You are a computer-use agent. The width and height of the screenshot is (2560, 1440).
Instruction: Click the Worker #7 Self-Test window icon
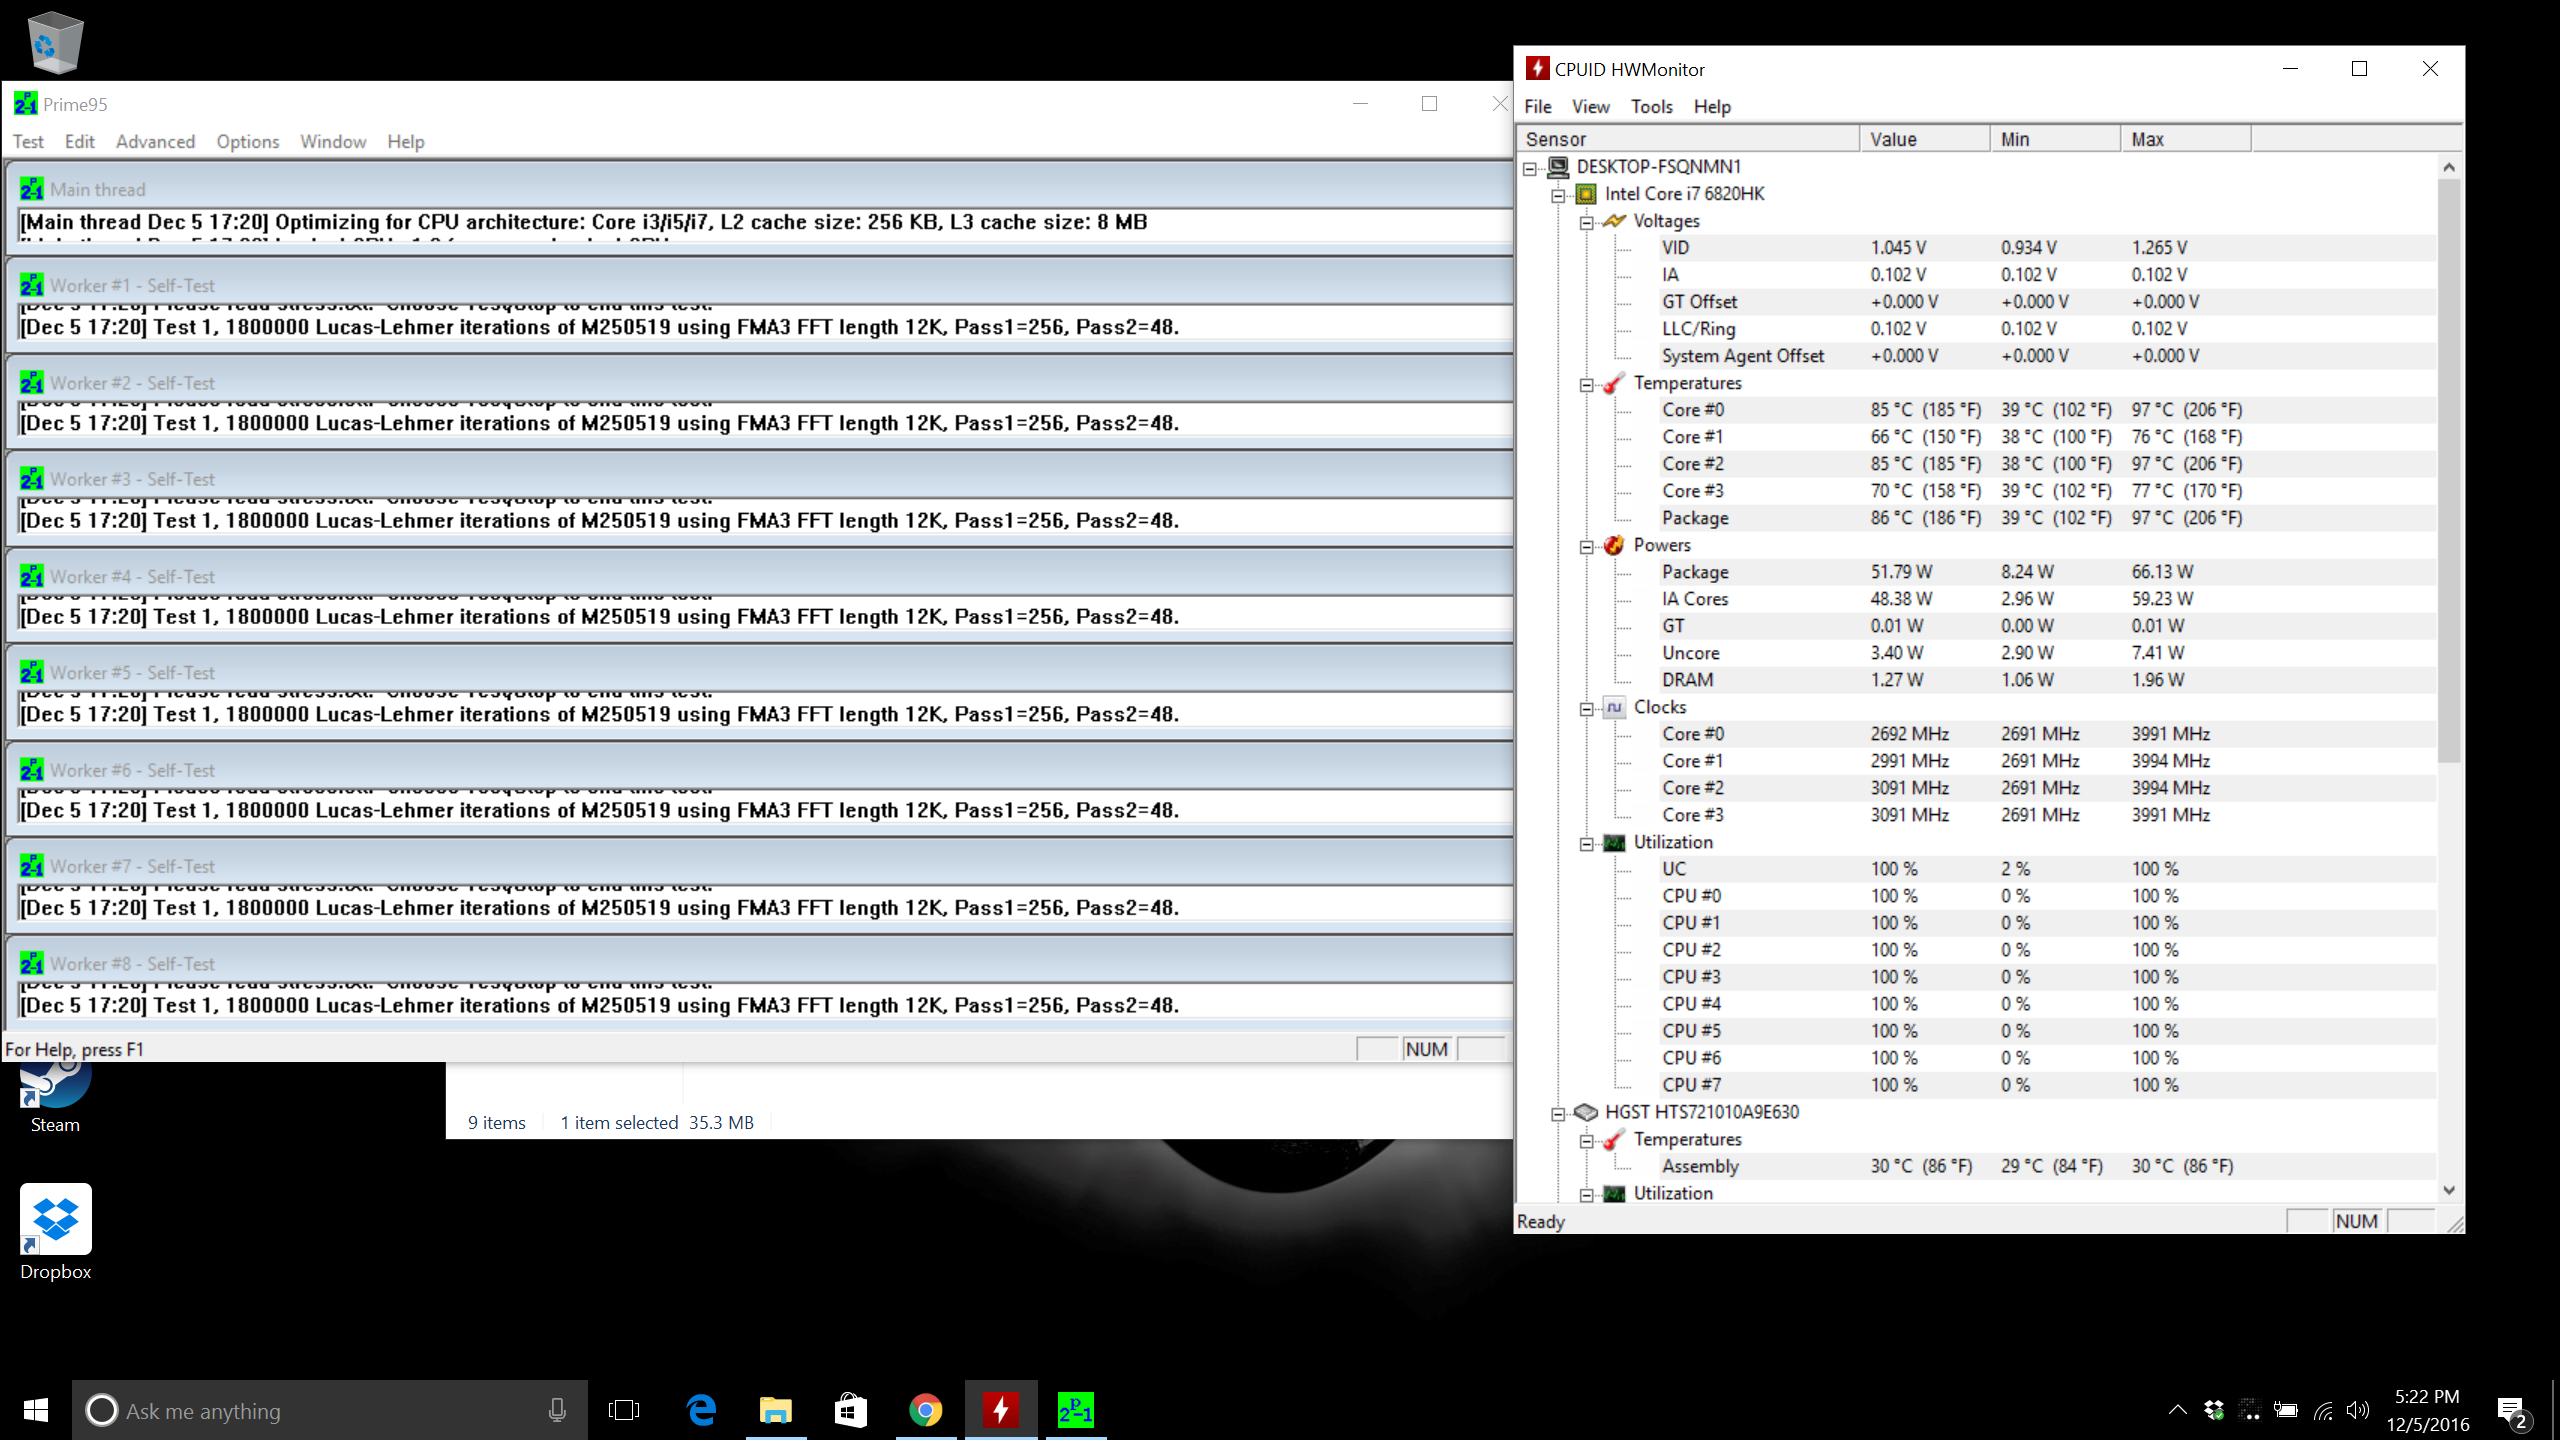pos(32,866)
